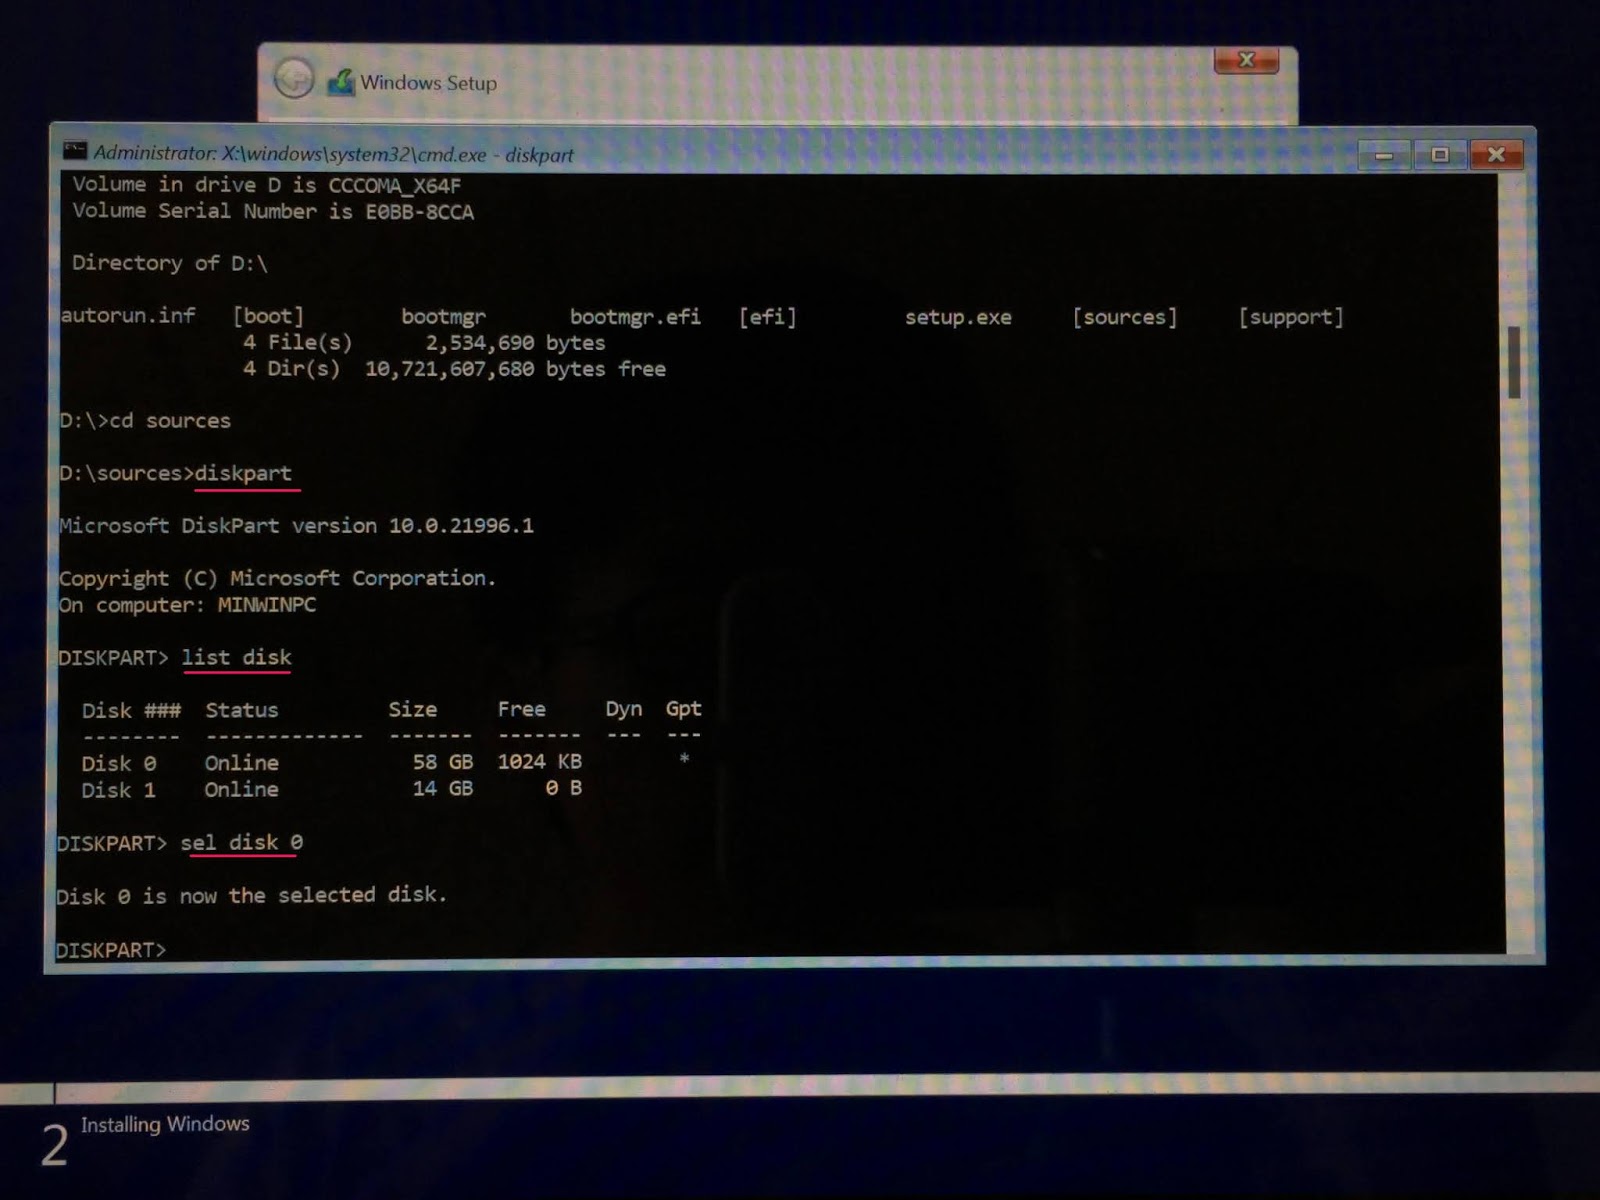The height and width of the screenshot is (1200, 1600).
Task: Maximize the diskpart command prompt window
Action: click(x=1439, y=155)
